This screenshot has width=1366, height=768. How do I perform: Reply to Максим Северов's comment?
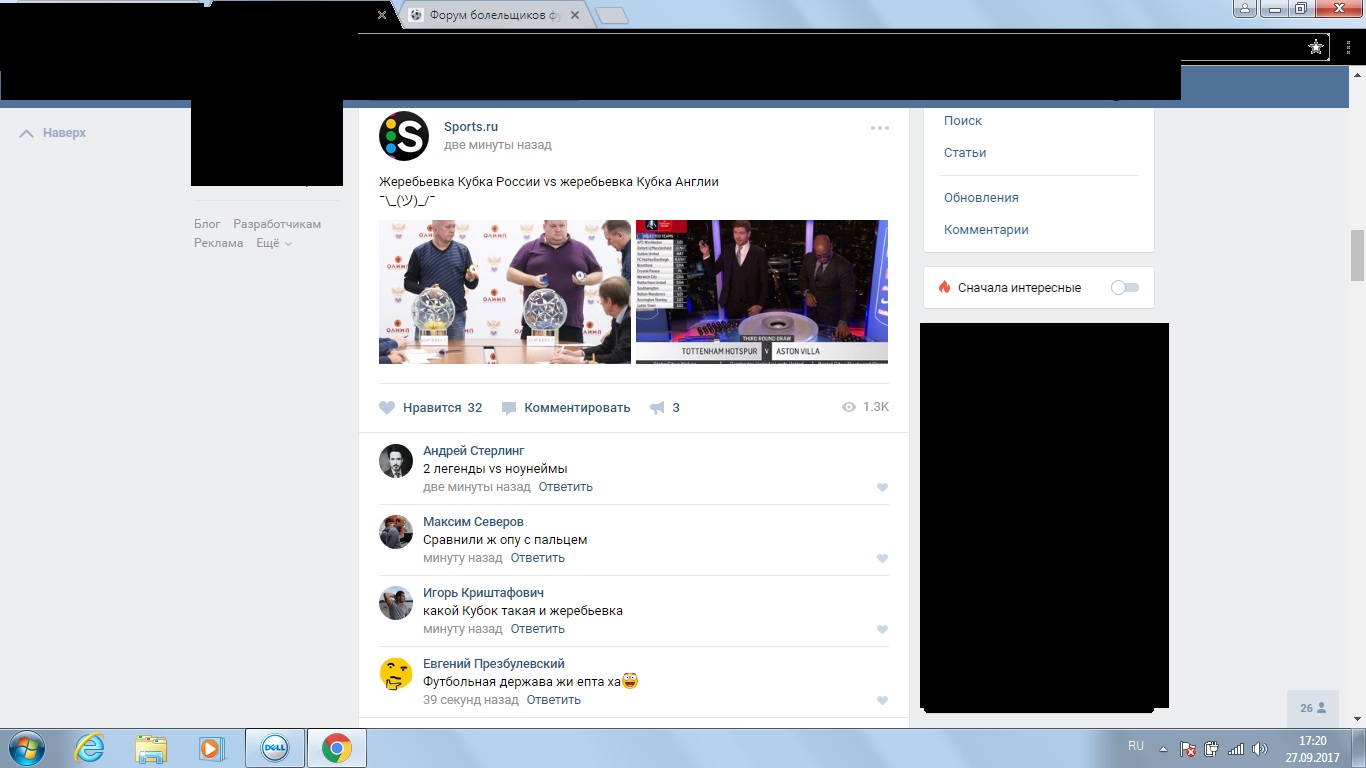(538, 558)
